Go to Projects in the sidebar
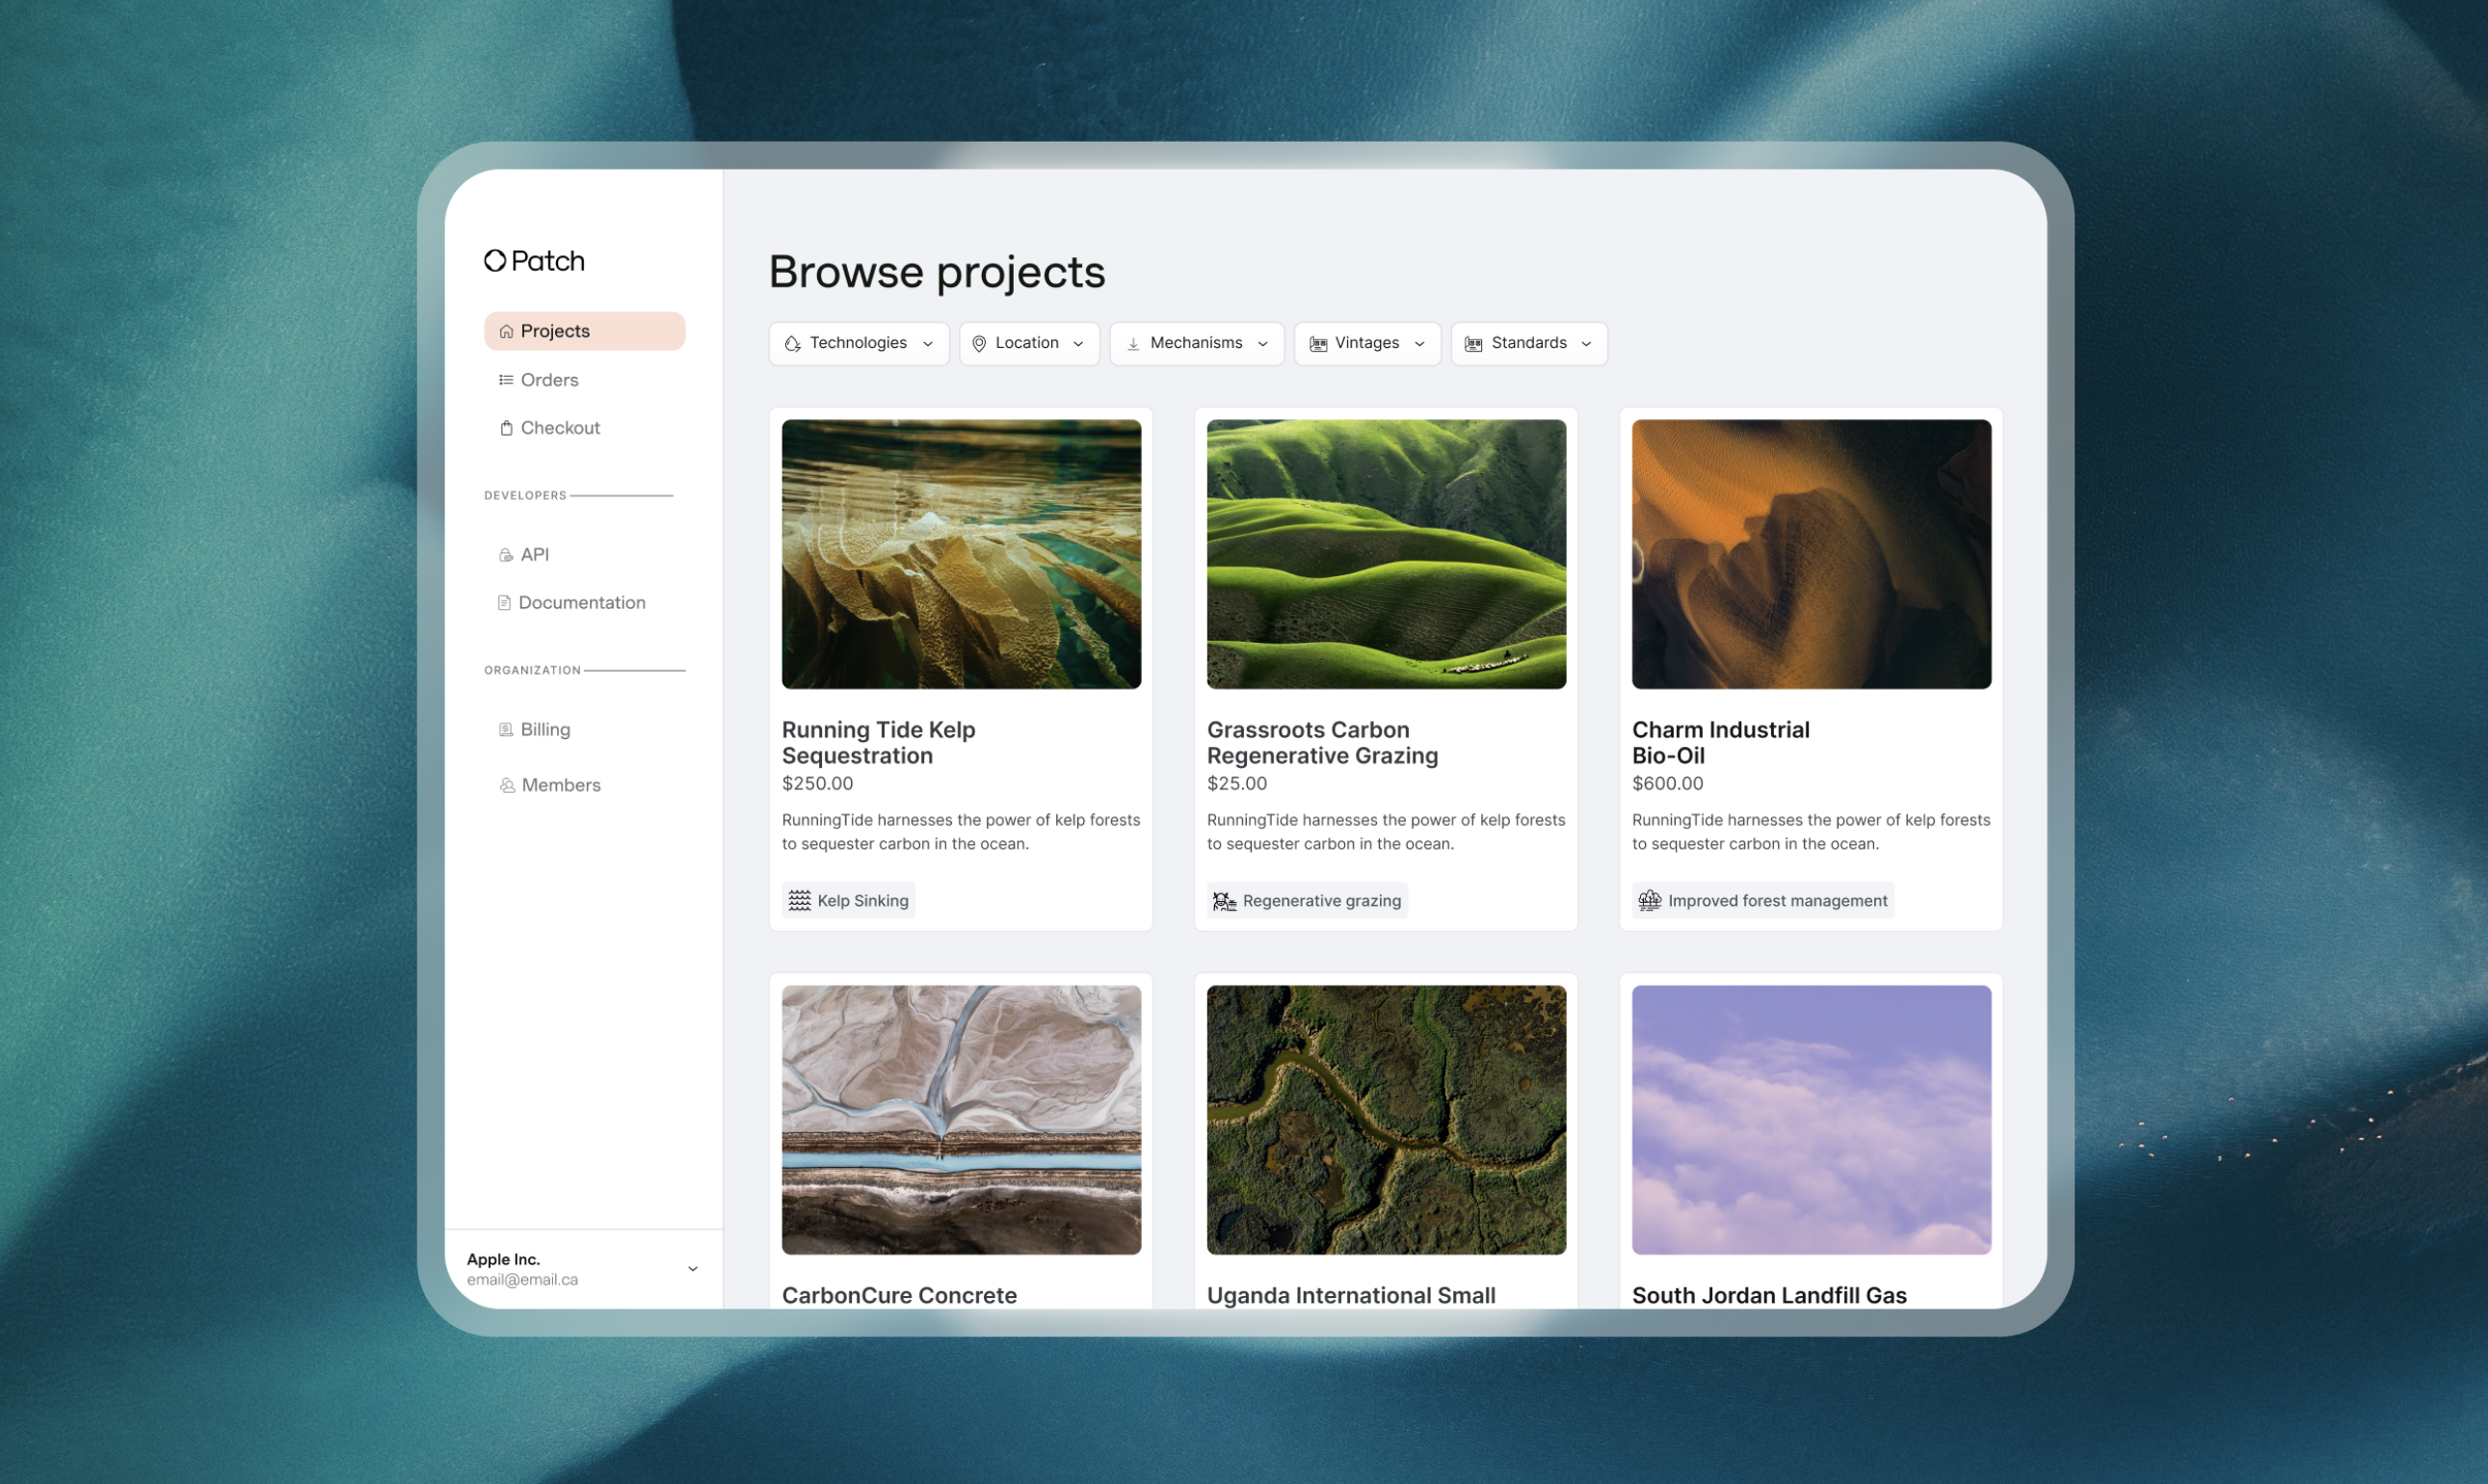 pyautogui.click(x=585, y=331)
